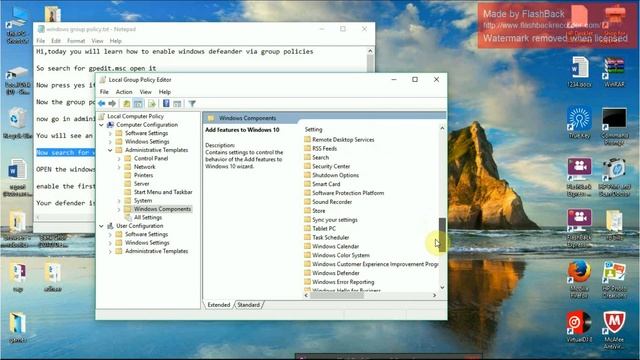Open the McAfee Antivirus desktop shortcut
Image resolution: width=640 pixels, height=360 pixels.
[x=614, y=329]
